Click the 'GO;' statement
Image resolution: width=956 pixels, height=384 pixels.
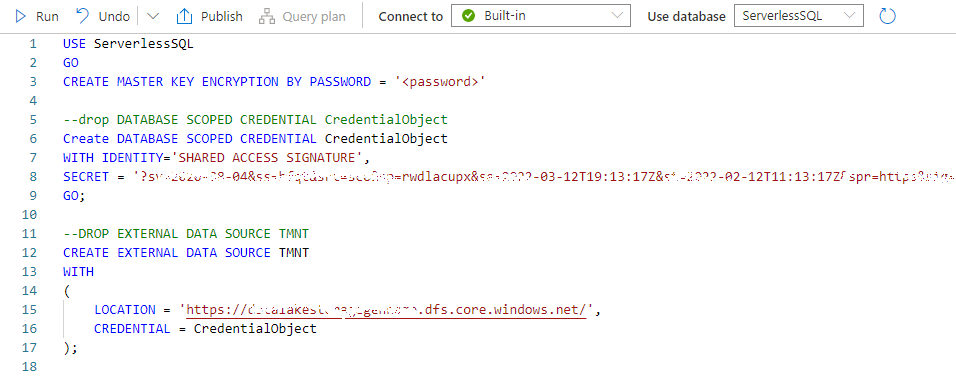coord(74,196)
